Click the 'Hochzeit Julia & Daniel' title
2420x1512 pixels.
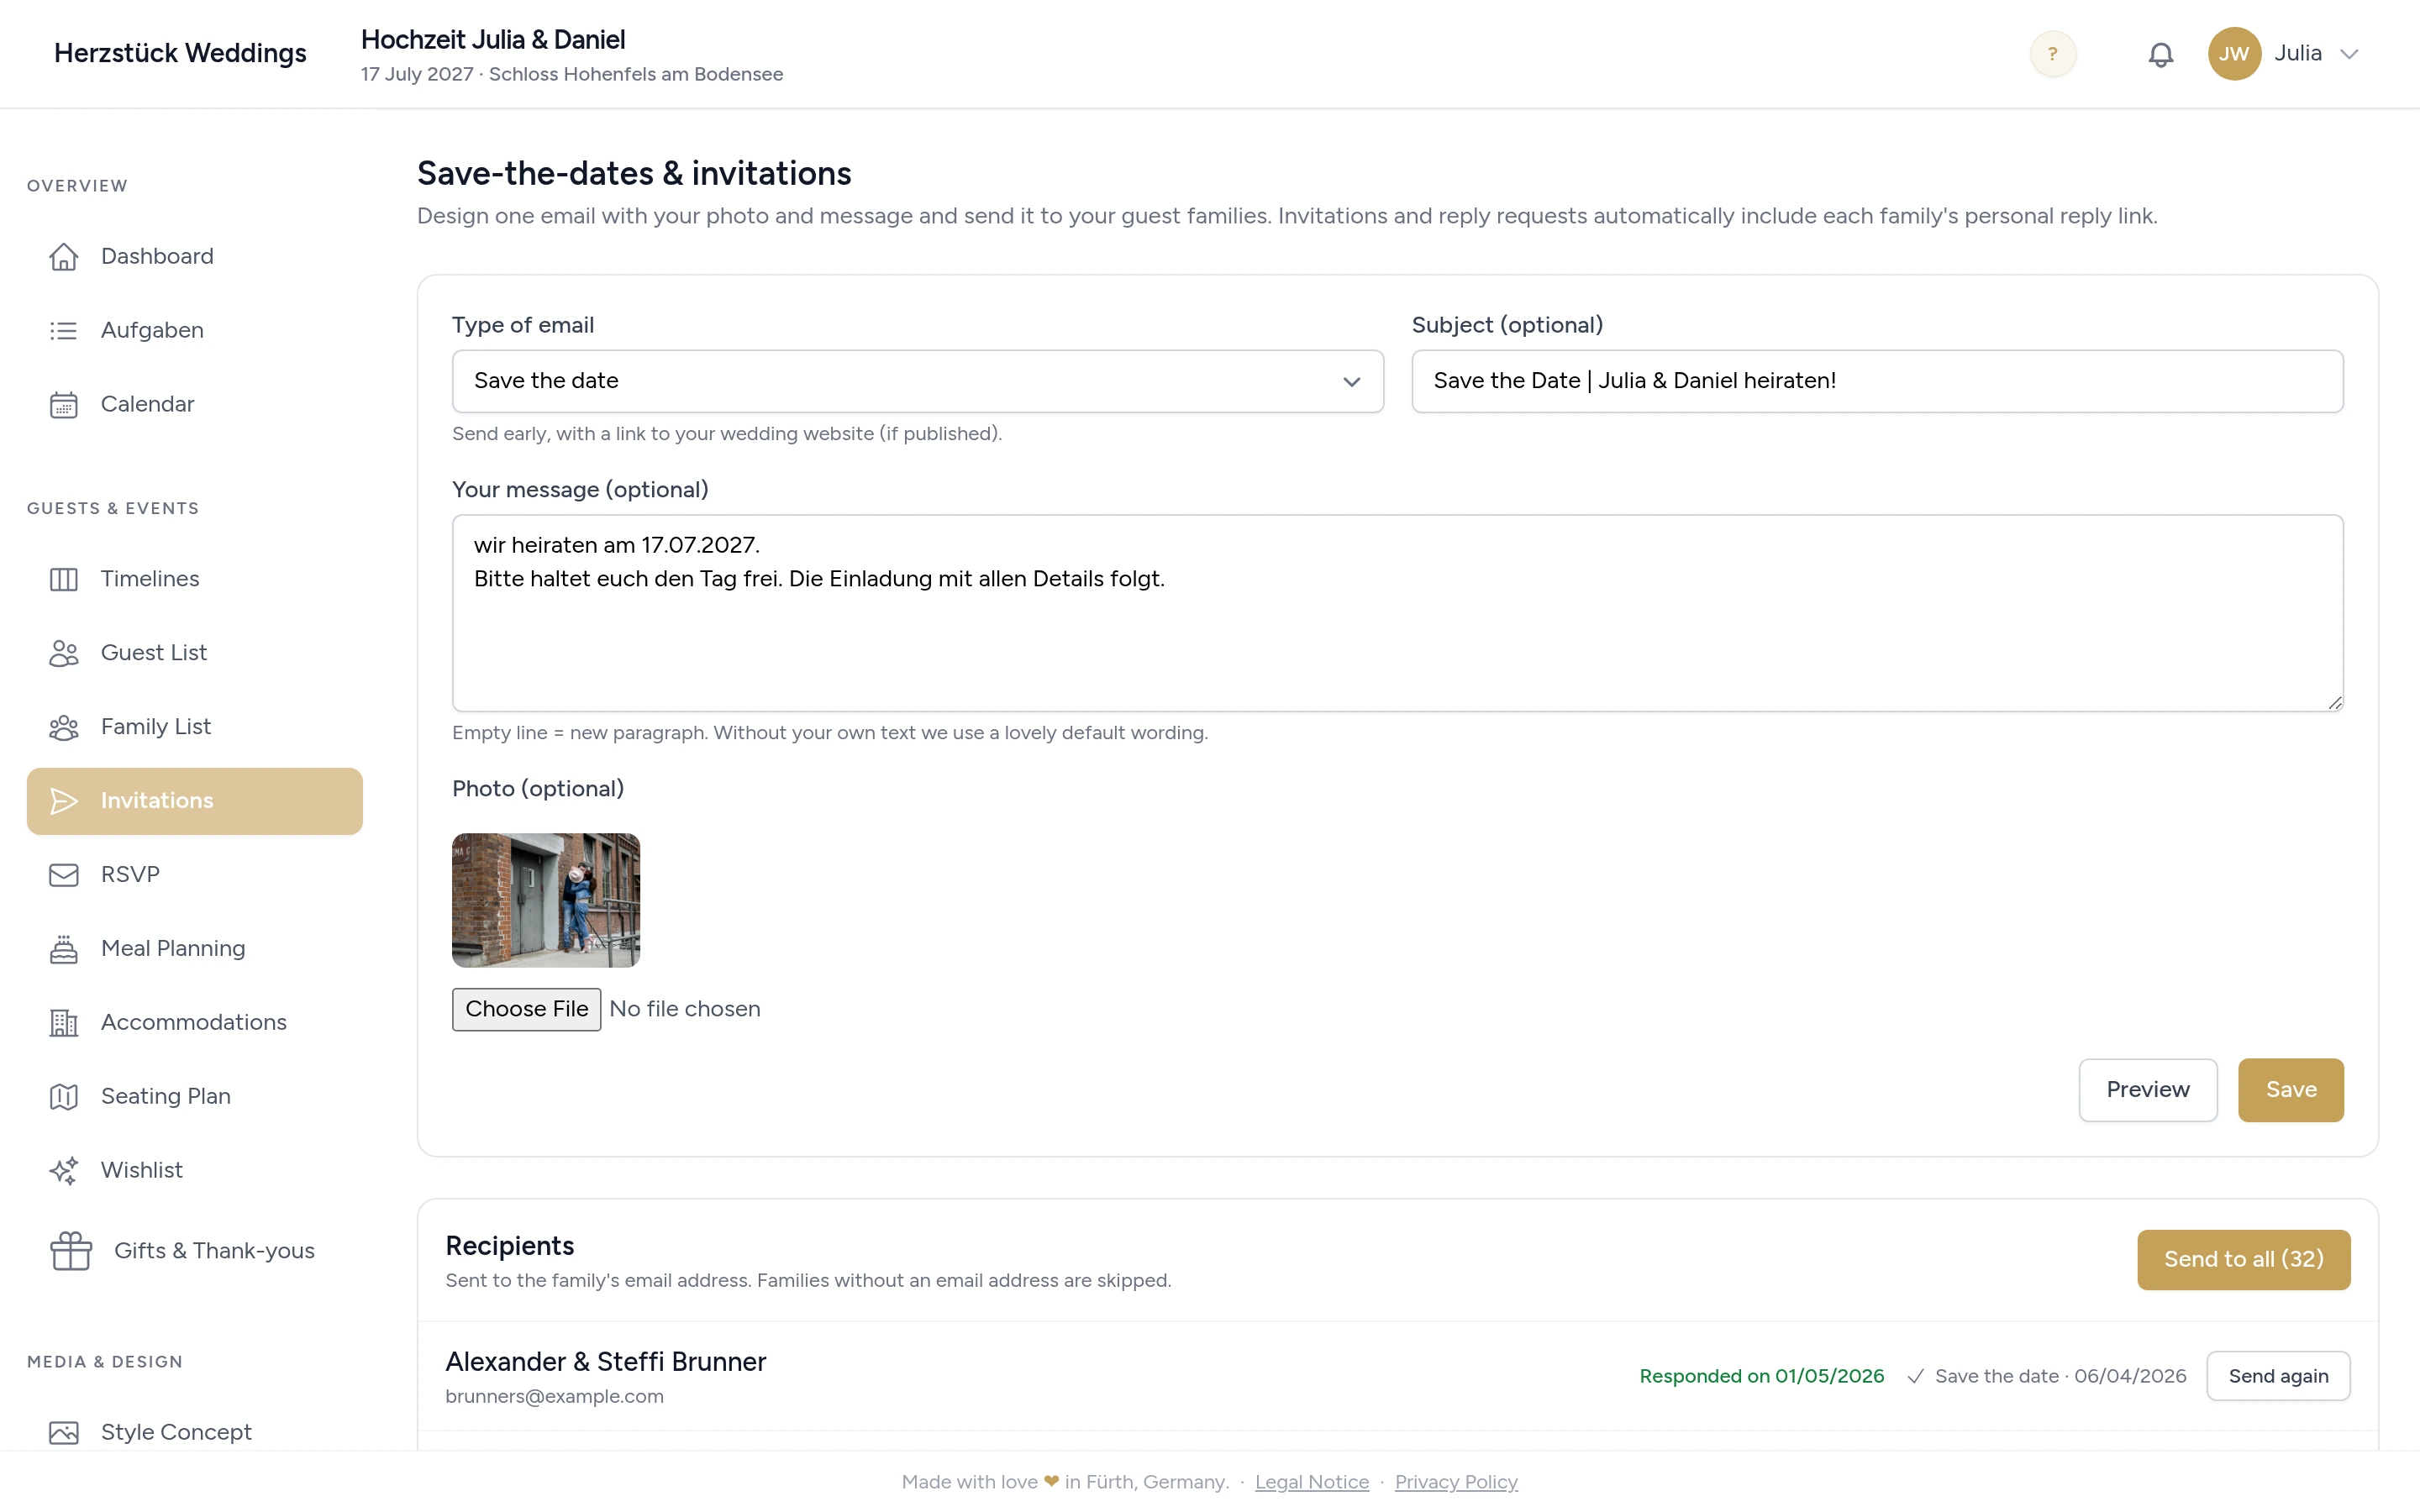tap(493, 40)
